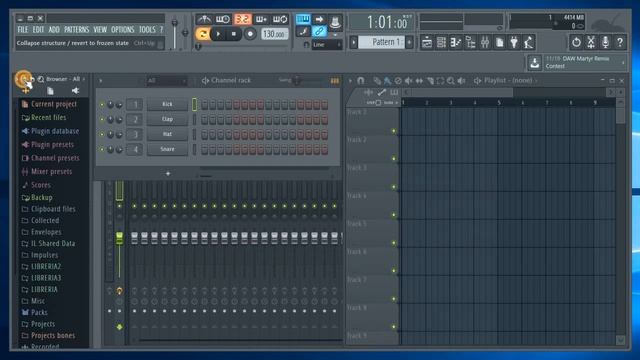Click the browser search magnifier icon

tap(41, 79)
